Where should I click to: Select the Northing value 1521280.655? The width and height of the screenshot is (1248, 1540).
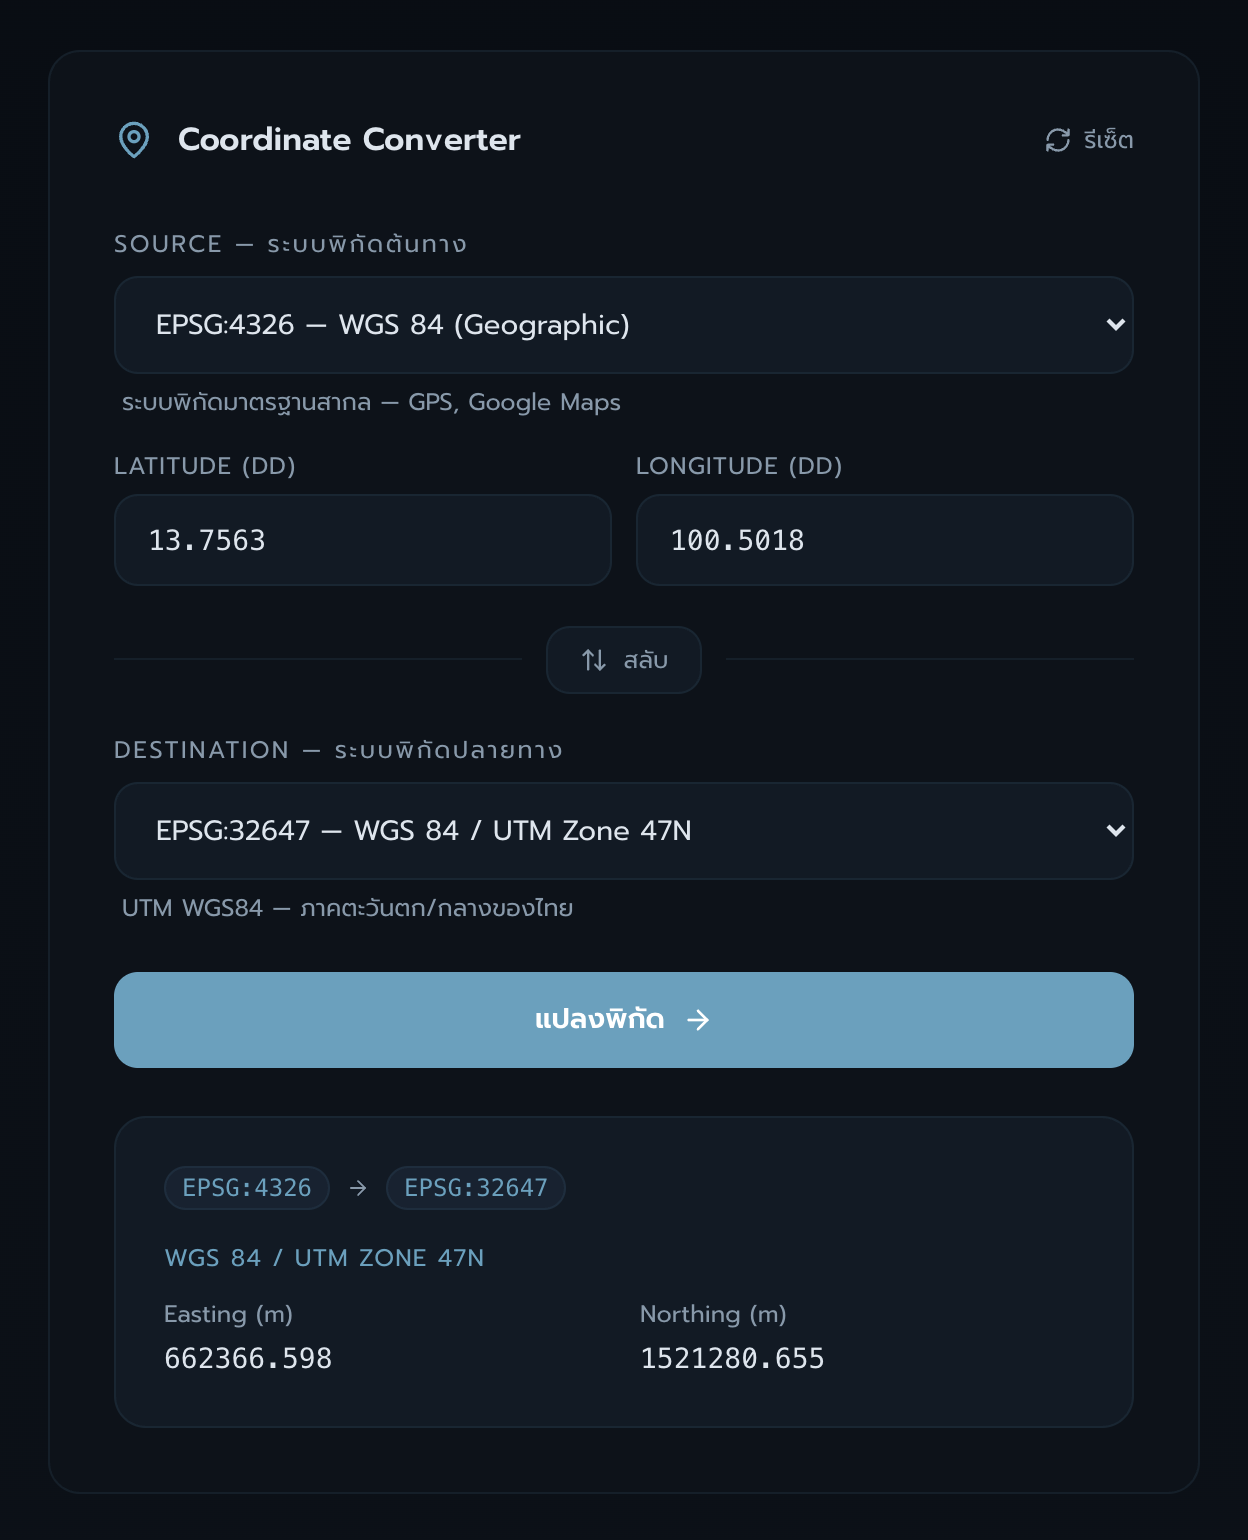tap(732, 1358)
